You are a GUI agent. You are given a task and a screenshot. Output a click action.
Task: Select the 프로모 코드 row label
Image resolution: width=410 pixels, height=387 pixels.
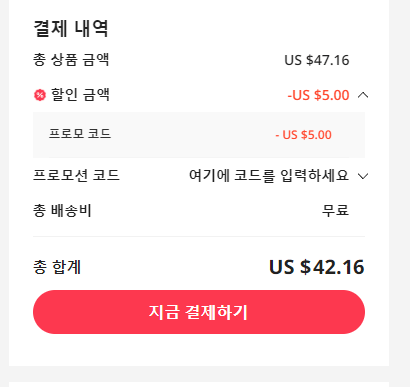tap(80, 134)
